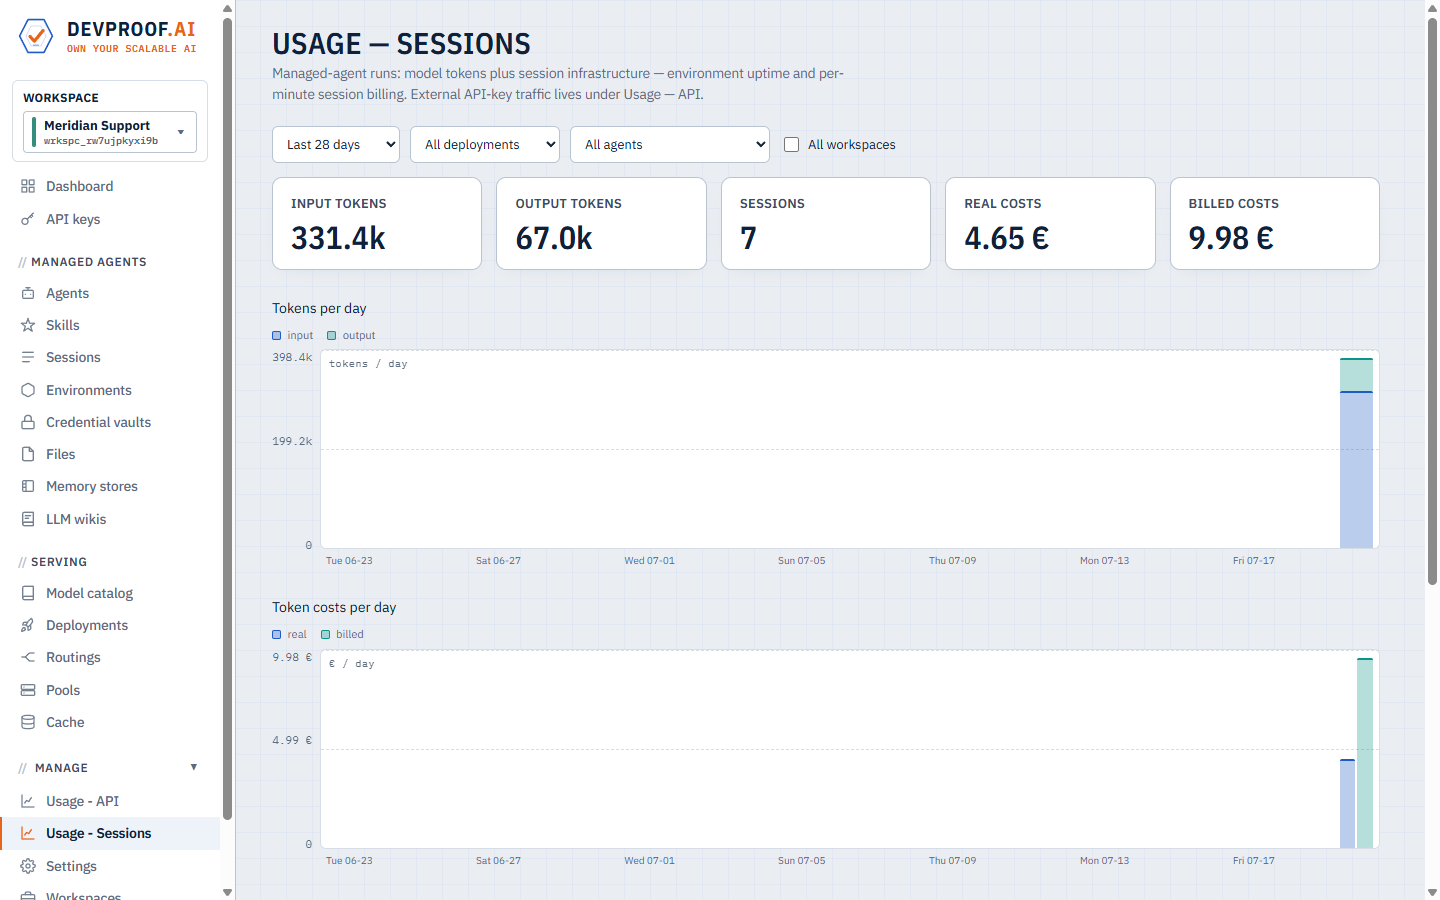Click the Pools server icon
1440x900 pixels.
[x=28, y=690]
